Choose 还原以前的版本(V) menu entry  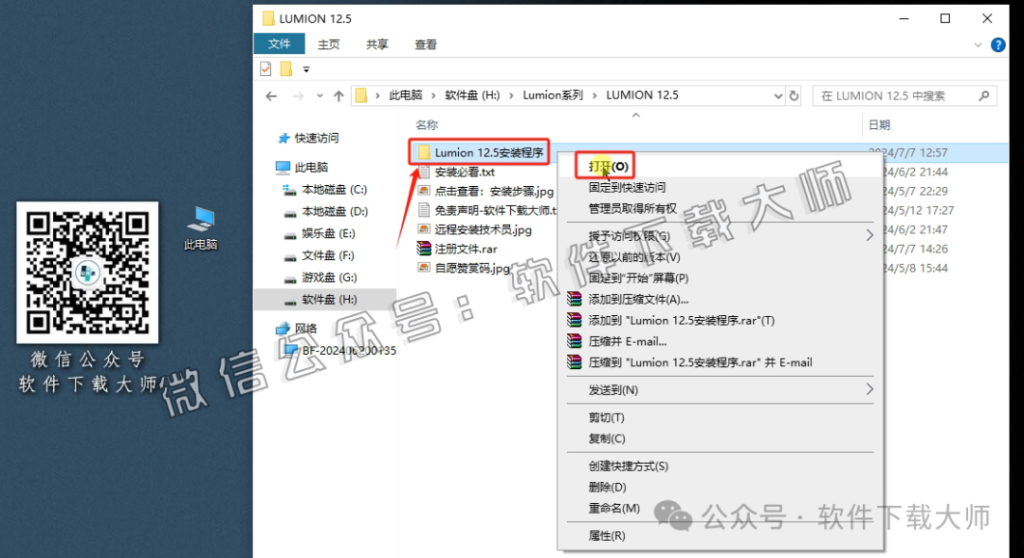click(x=634, y=257)
